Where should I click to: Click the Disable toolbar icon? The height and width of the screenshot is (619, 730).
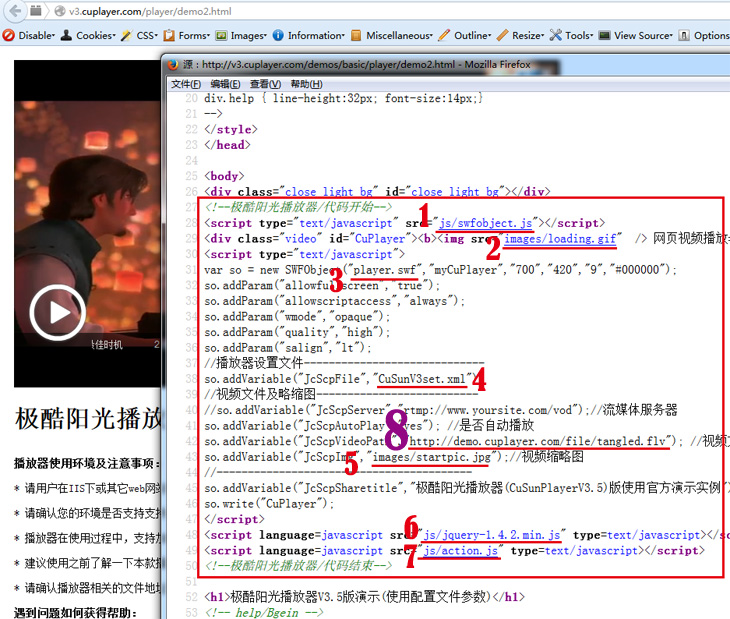click(x=8, y=35)
